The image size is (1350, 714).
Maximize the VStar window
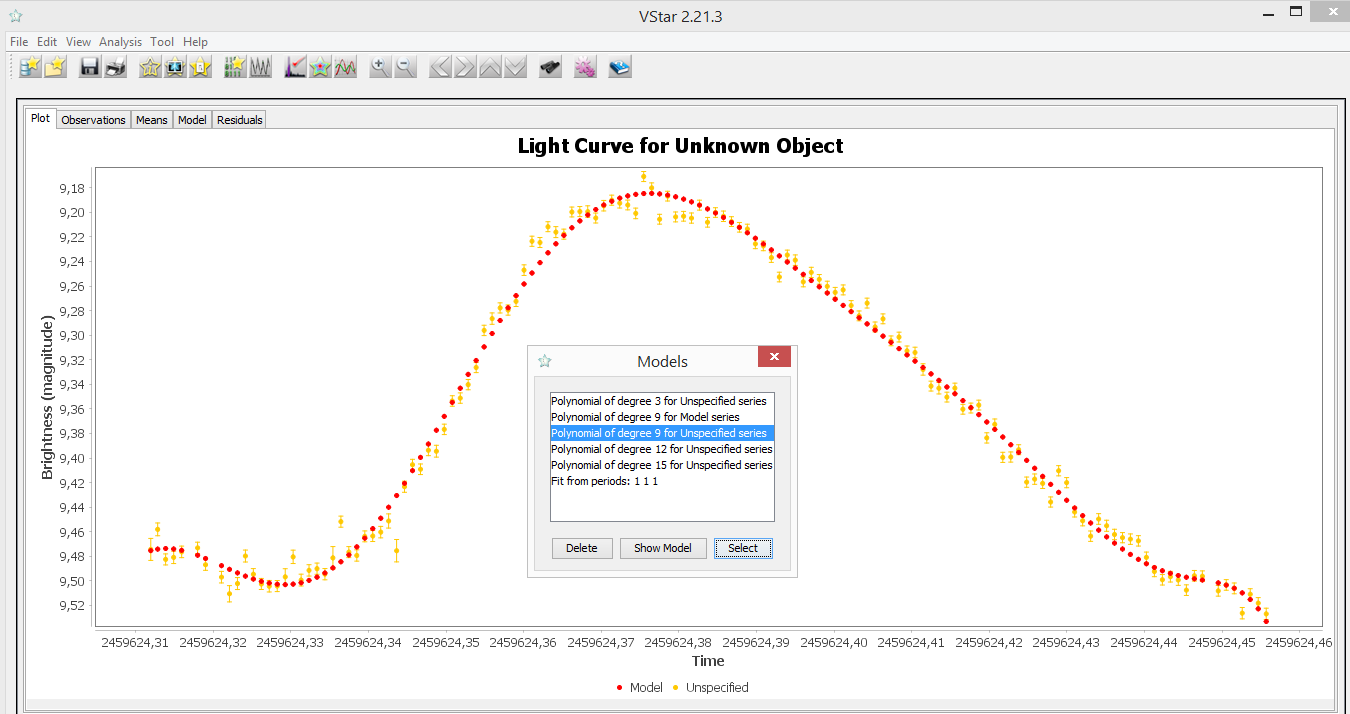pos(1295,12)
